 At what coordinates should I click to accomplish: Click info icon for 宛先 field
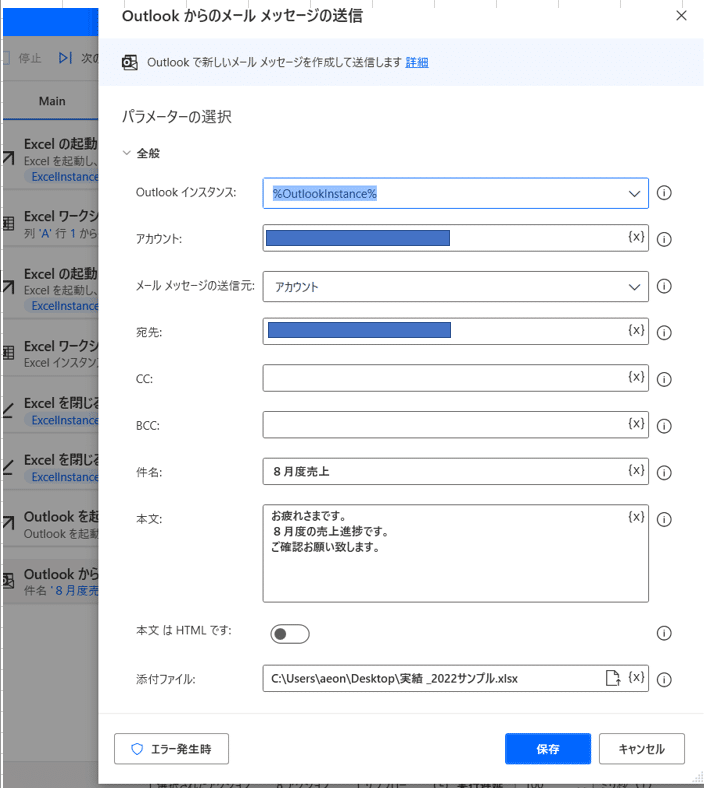pyautogui.click(x=664, y=333)
